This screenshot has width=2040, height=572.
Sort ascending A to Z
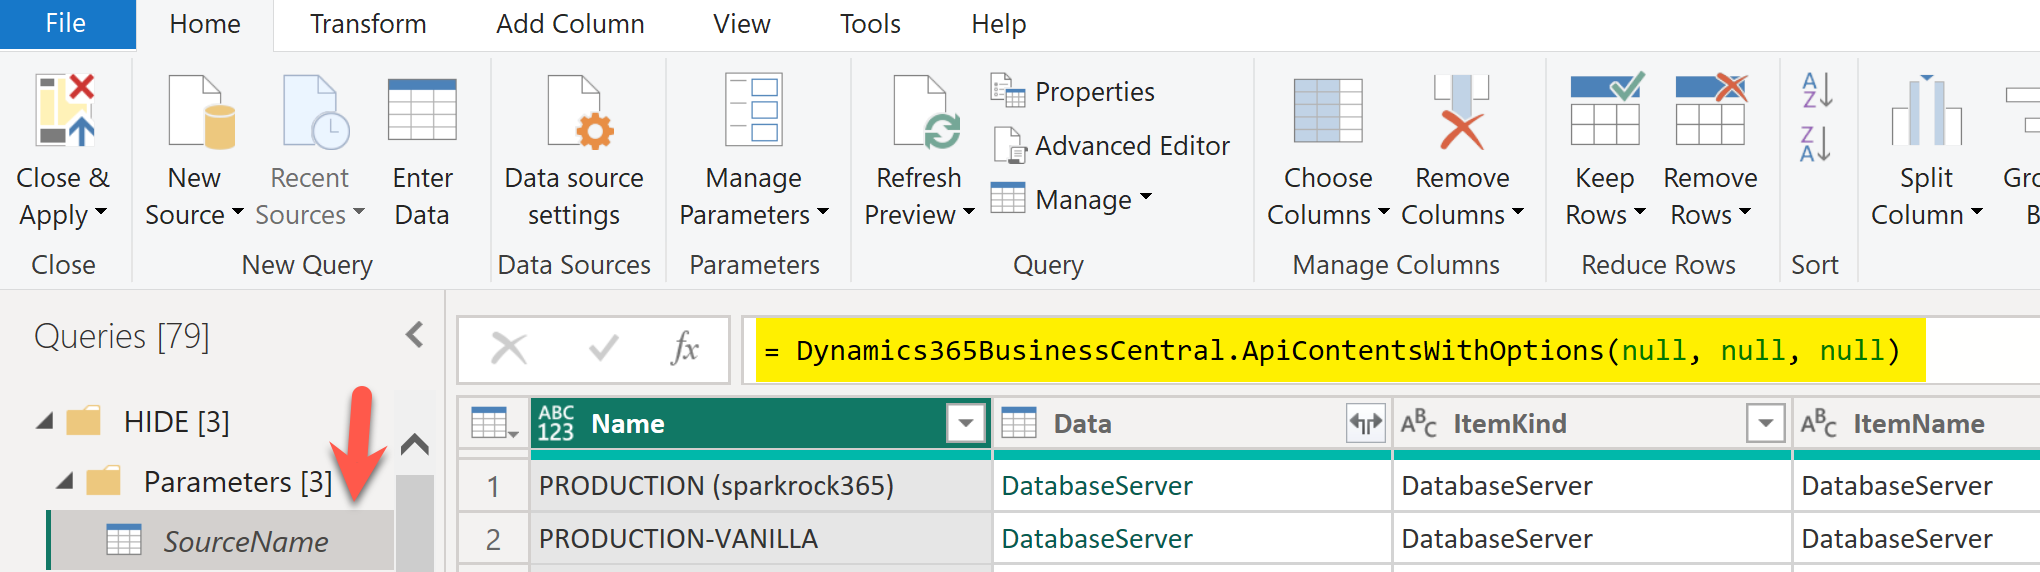tap(1816, 90)
